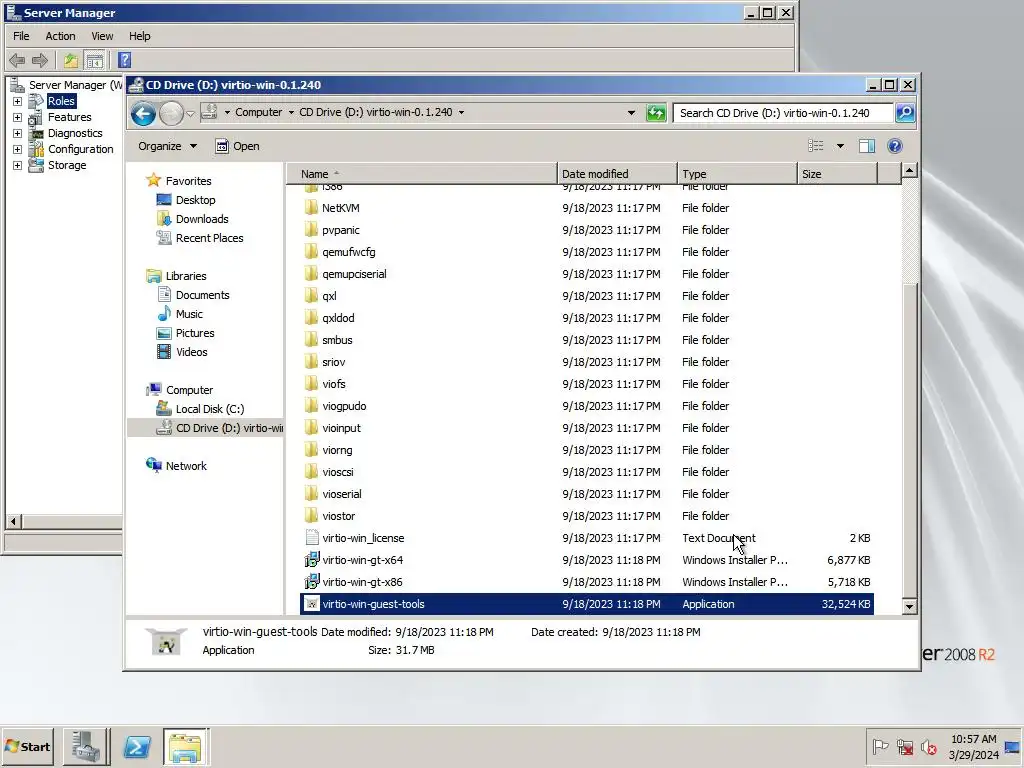Select the sriov folder
This screenshot has height=768, width=1024.
coord(333,362)
